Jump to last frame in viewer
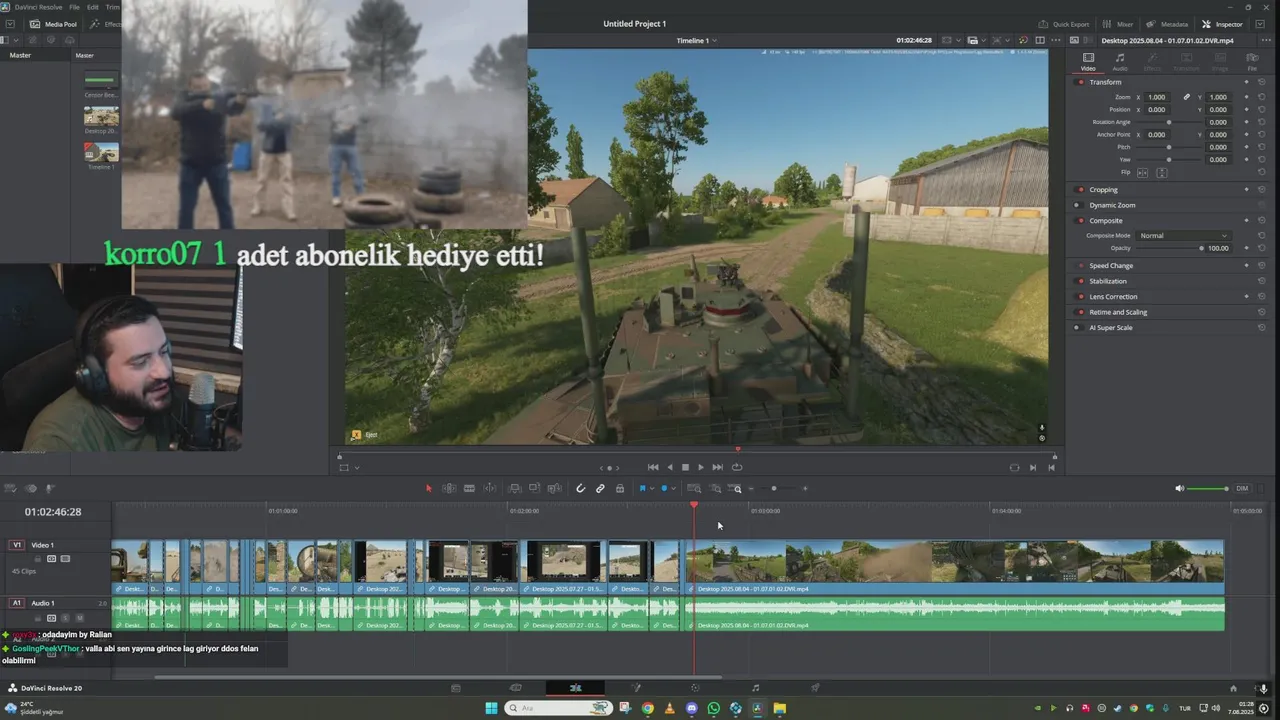The image size is (1280, 720). tap(717, 467)
